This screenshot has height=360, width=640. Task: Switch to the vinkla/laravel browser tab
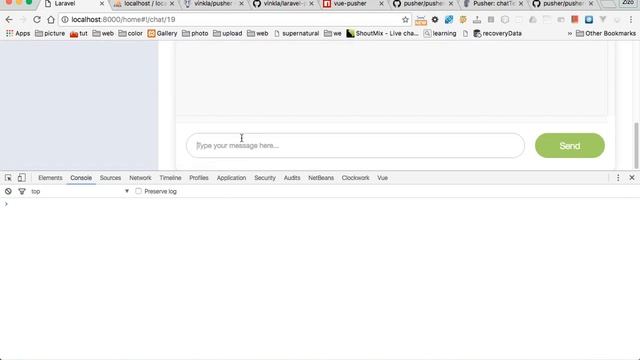(x=284, y=4)
